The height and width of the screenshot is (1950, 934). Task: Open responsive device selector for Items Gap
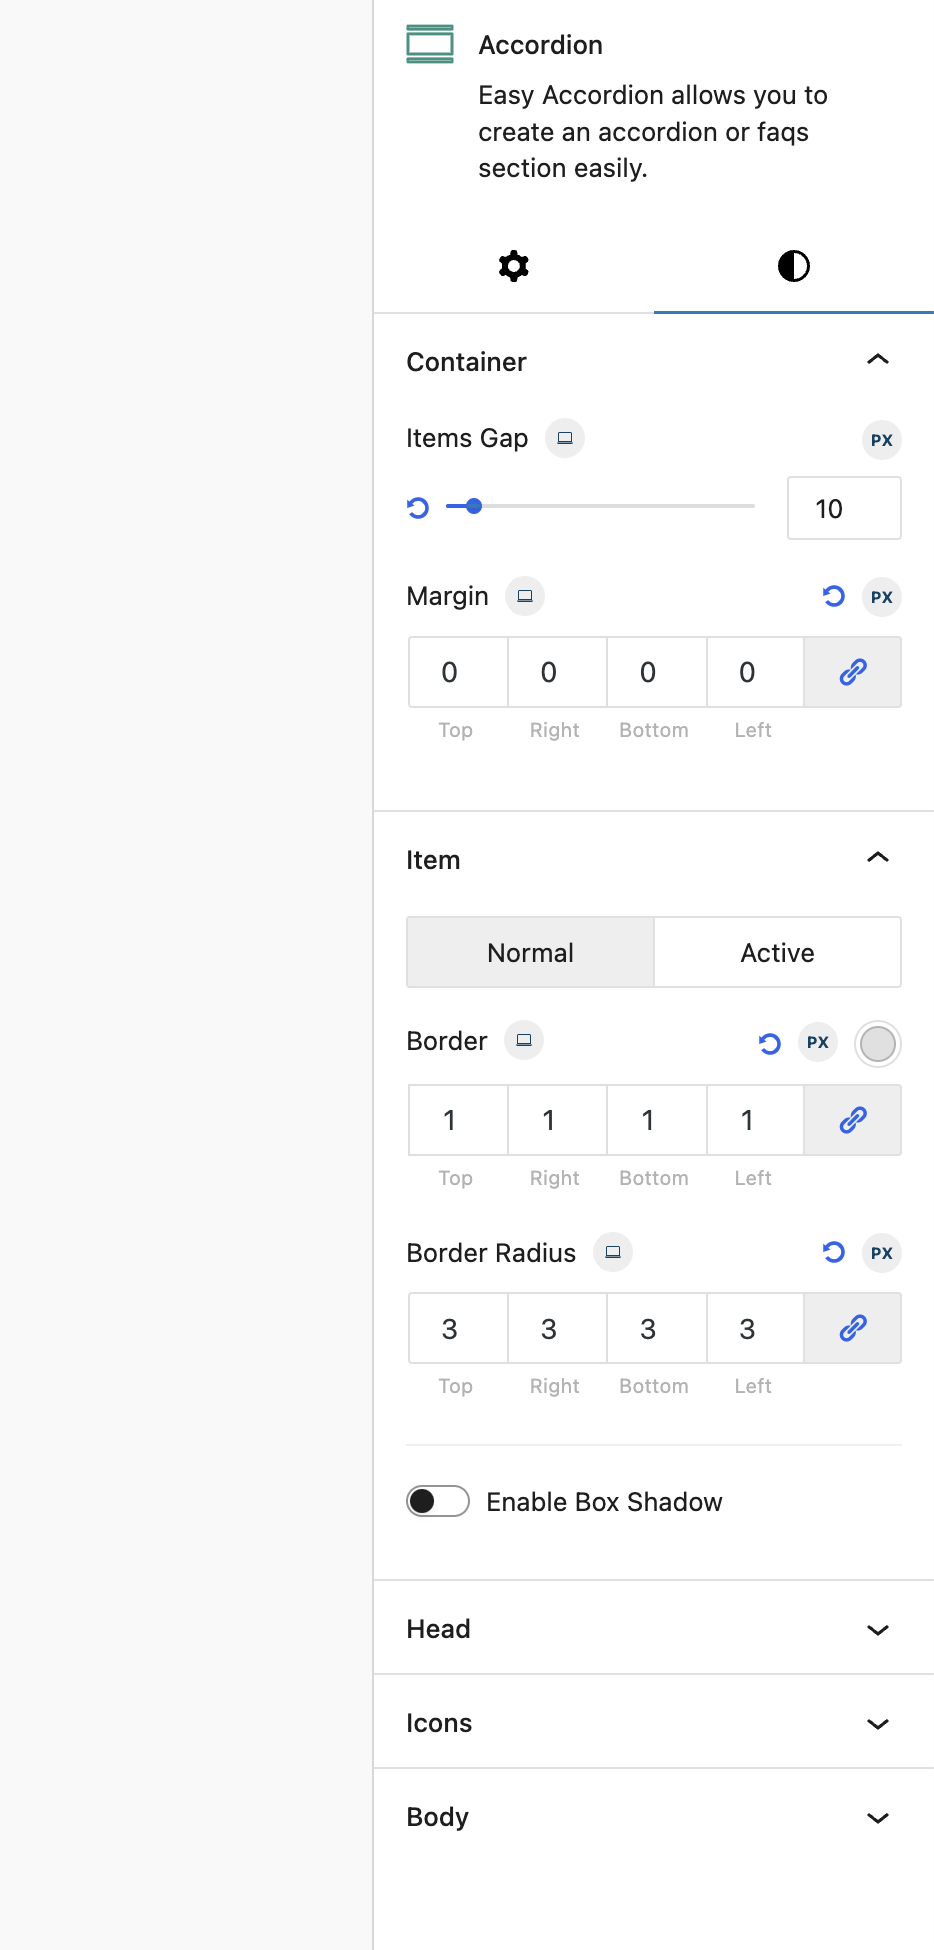[x=565, y=438]
